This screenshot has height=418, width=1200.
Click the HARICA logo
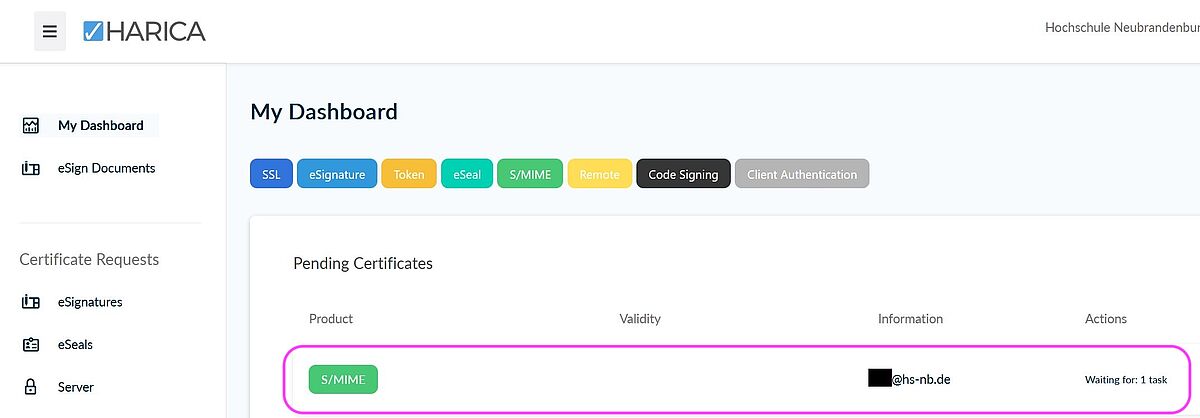(144, 31)
